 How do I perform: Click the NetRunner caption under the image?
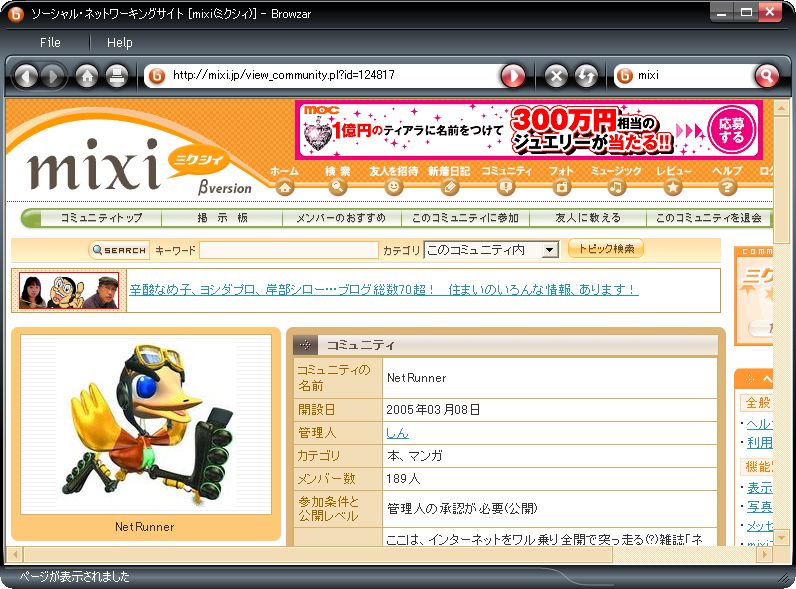tap(145, 527)
